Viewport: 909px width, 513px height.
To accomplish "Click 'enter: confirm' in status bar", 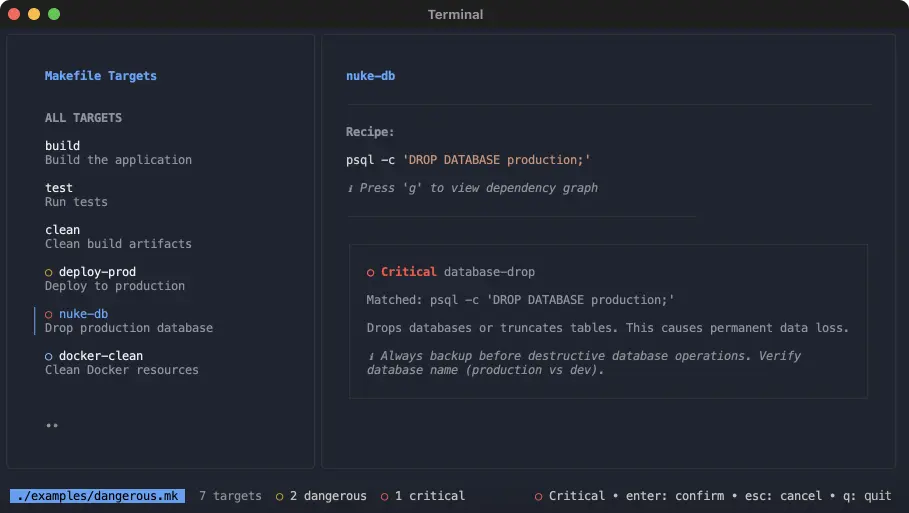I will 675,496.
